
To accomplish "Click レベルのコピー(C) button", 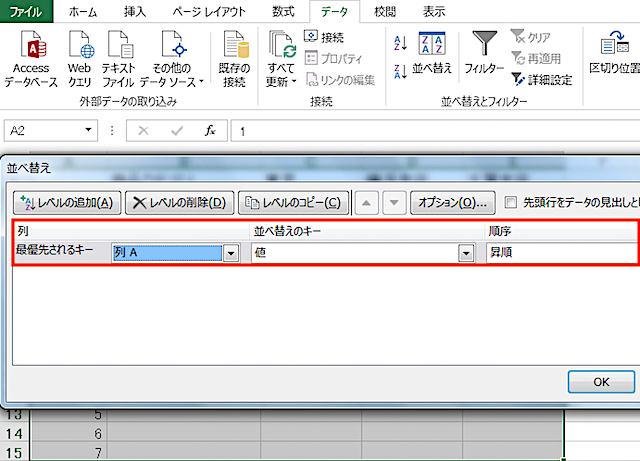I will (x=293, y=203).
